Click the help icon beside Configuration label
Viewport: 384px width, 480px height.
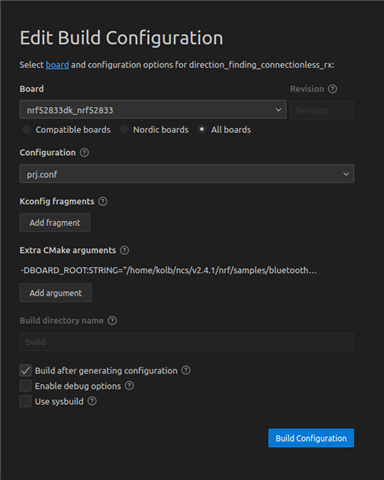[84, 153]
